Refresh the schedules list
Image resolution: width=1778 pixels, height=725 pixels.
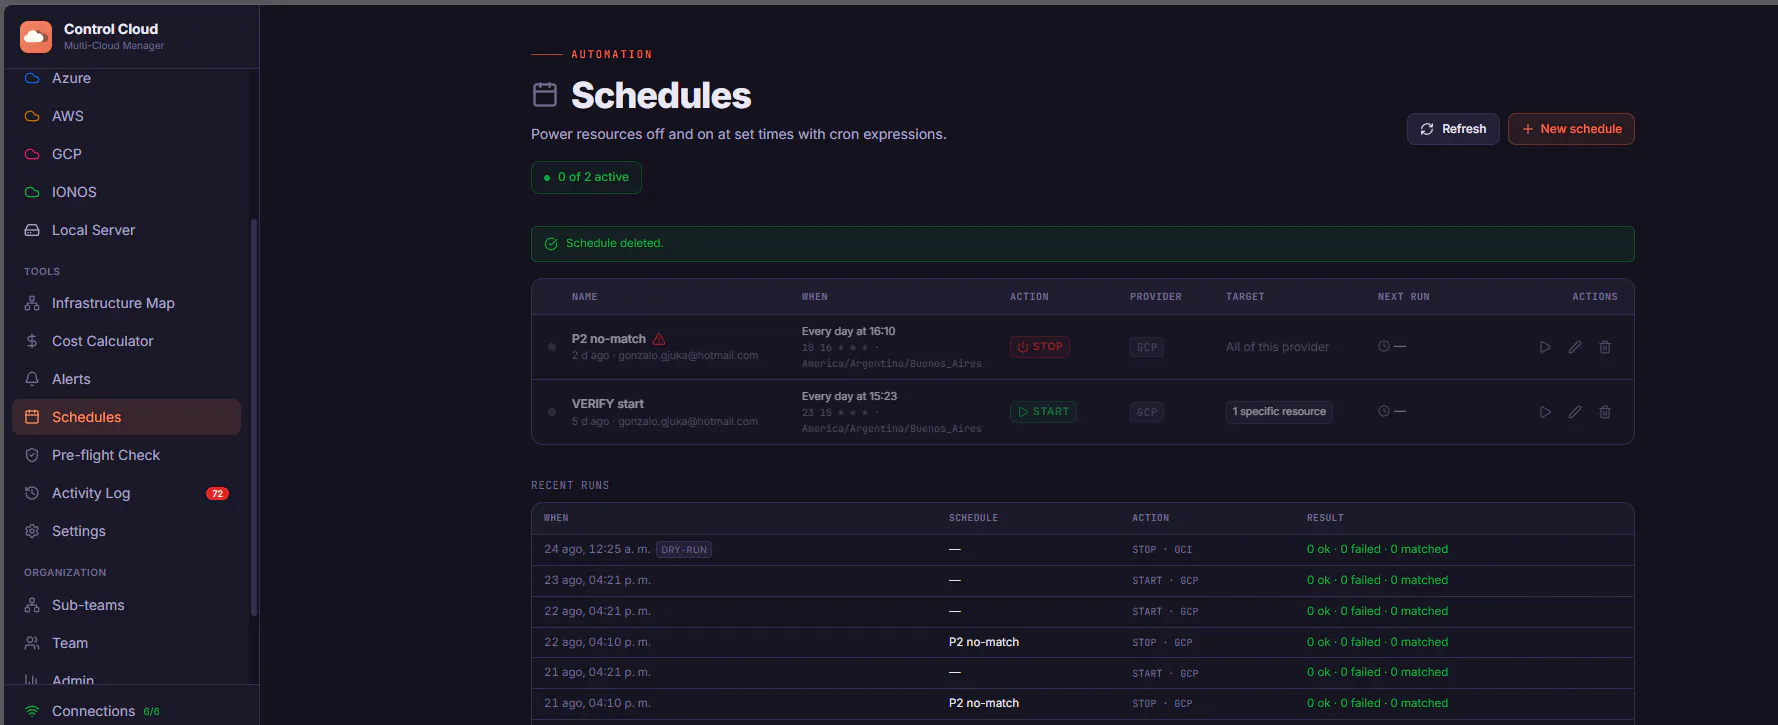[1453, 129]
